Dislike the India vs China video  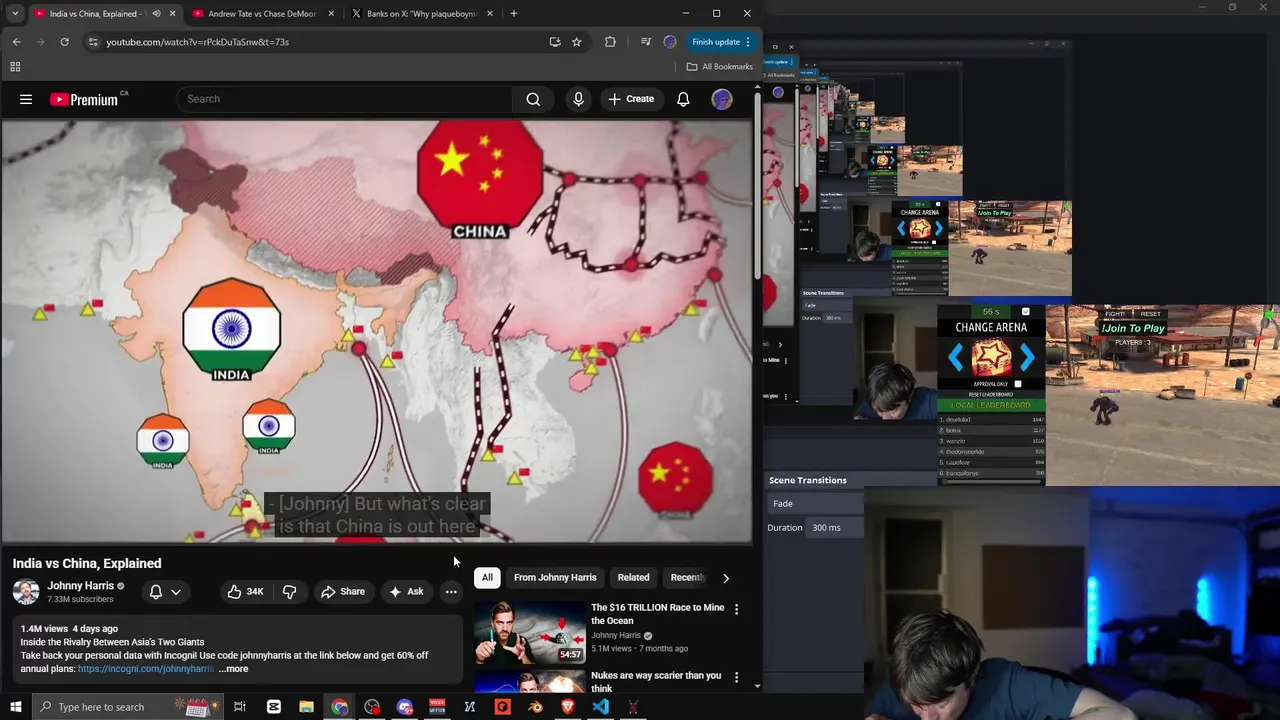click(x=289, y=591)
